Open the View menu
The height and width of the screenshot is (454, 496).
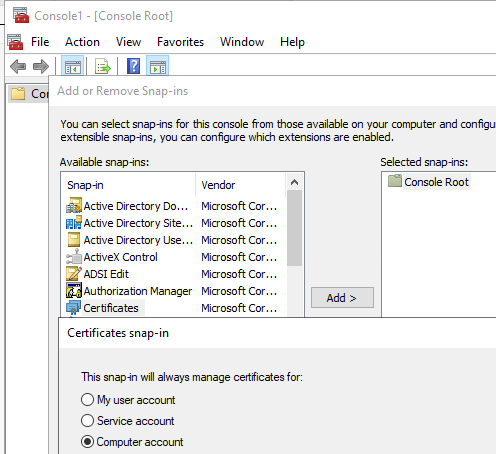128,42
